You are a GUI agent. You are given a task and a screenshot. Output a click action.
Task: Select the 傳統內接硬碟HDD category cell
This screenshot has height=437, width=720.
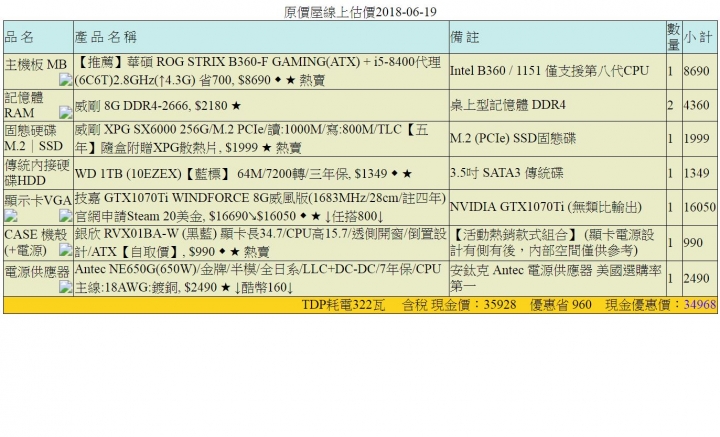(39, 173)
